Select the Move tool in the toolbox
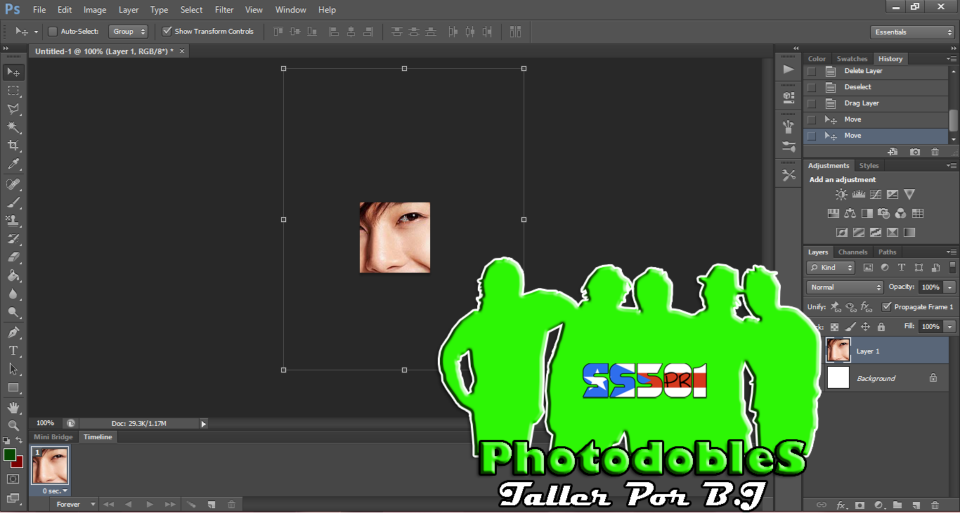Viewport: 960px width, 513px height. (13, 72)
